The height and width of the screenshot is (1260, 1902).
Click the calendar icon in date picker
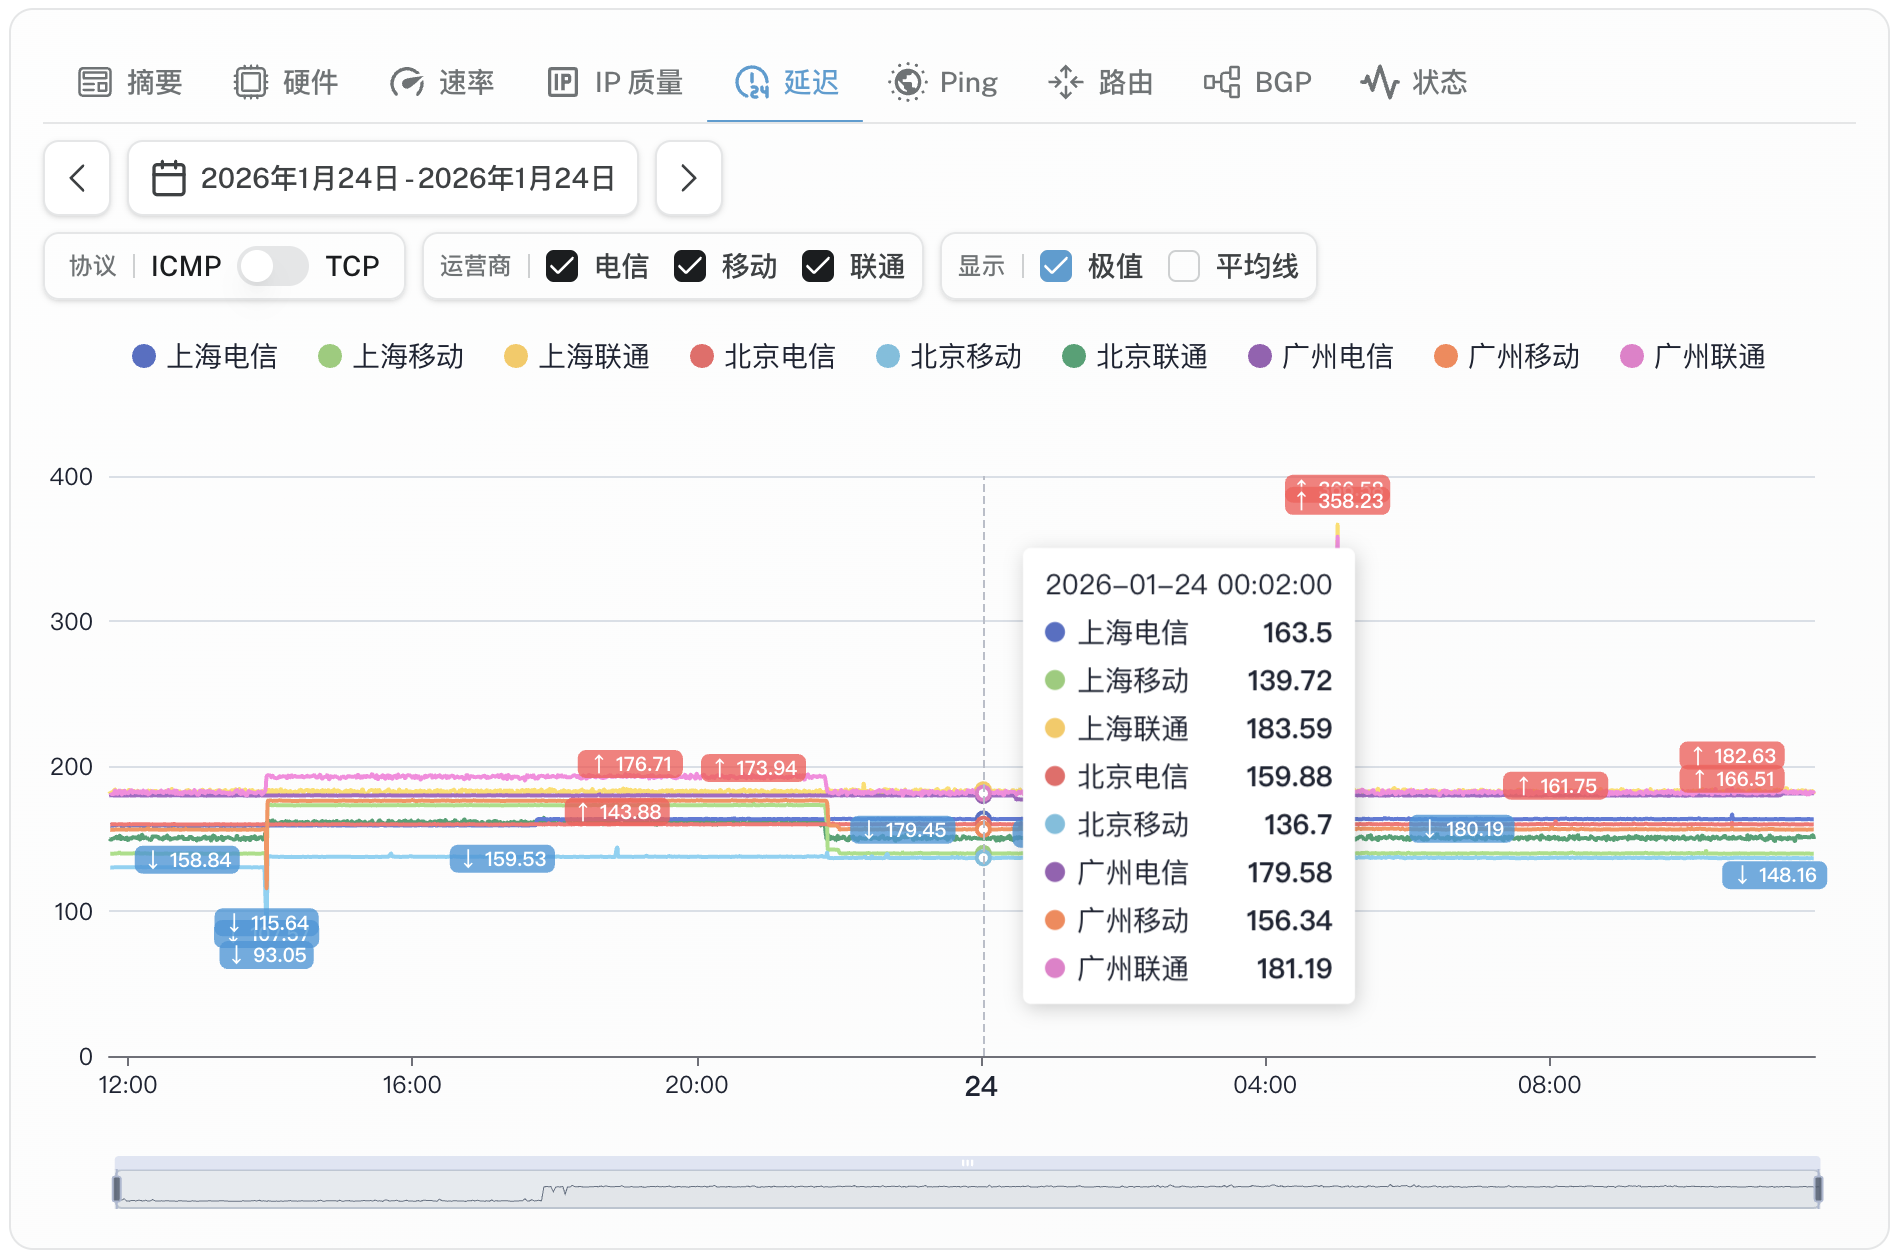tap(168, 178)
